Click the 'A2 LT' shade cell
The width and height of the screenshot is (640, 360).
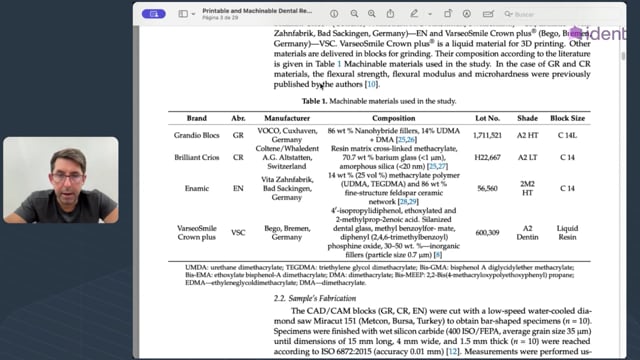[527, 157]
